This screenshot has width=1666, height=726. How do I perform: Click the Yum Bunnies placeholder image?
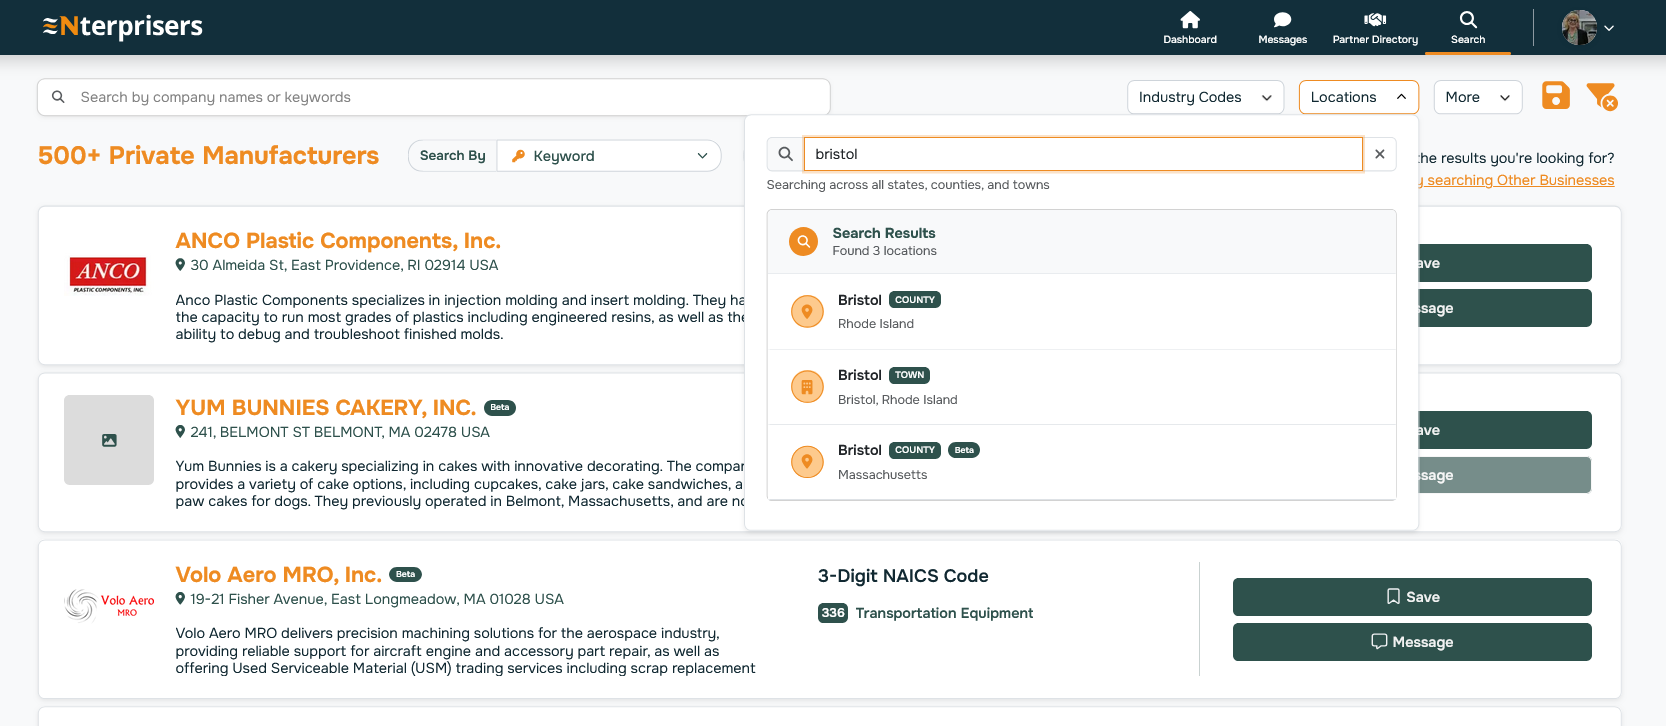click(109, 440)
